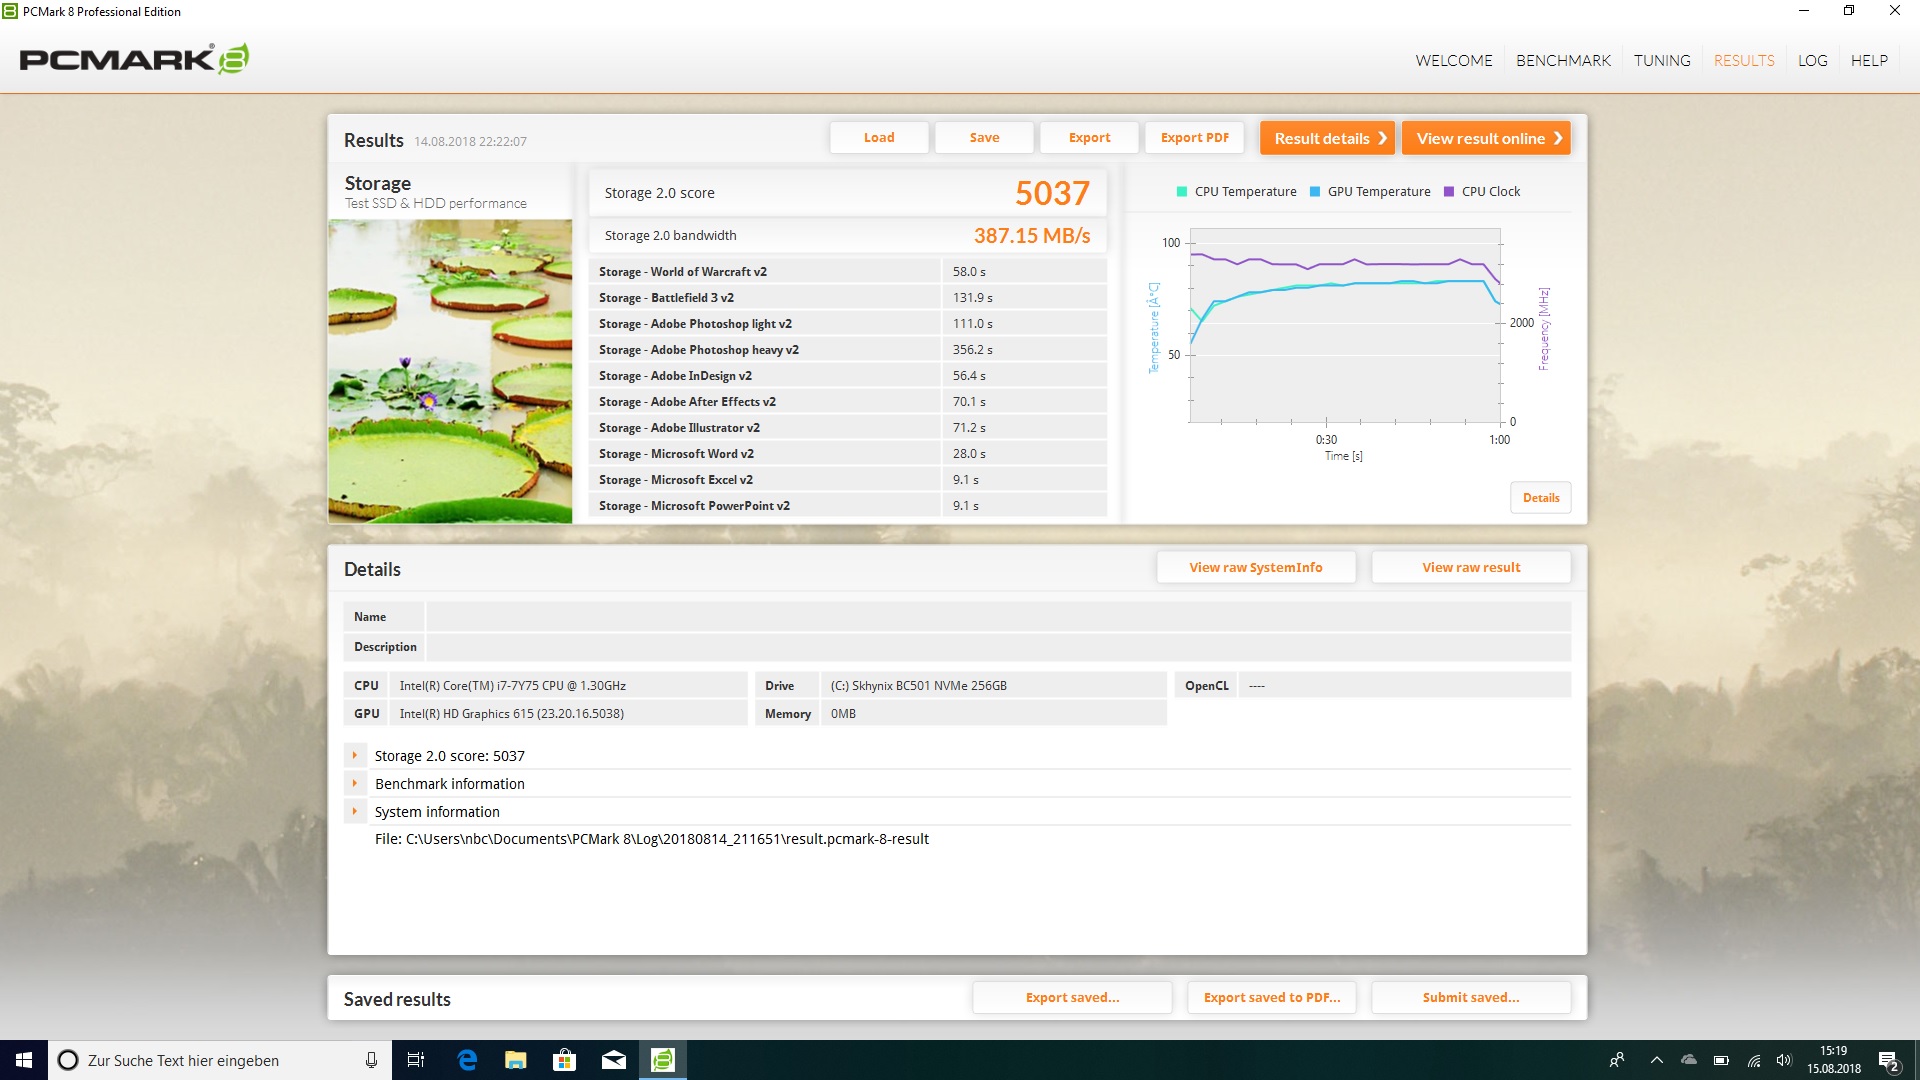This screenshot has width=1920, height=1080.
Task: Click the Export PDF button
Action: (x=1194, y=138)
